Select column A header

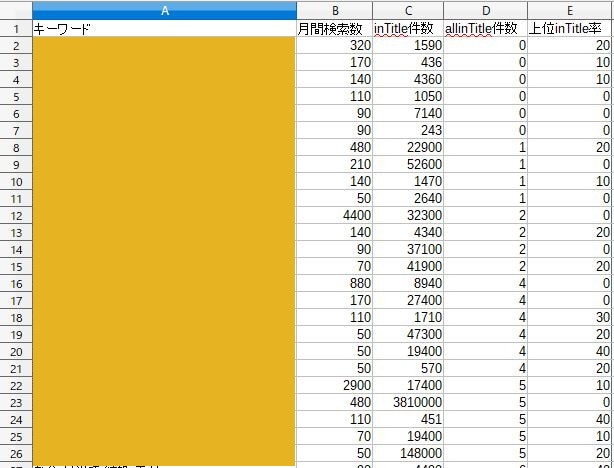pos(164,11)
